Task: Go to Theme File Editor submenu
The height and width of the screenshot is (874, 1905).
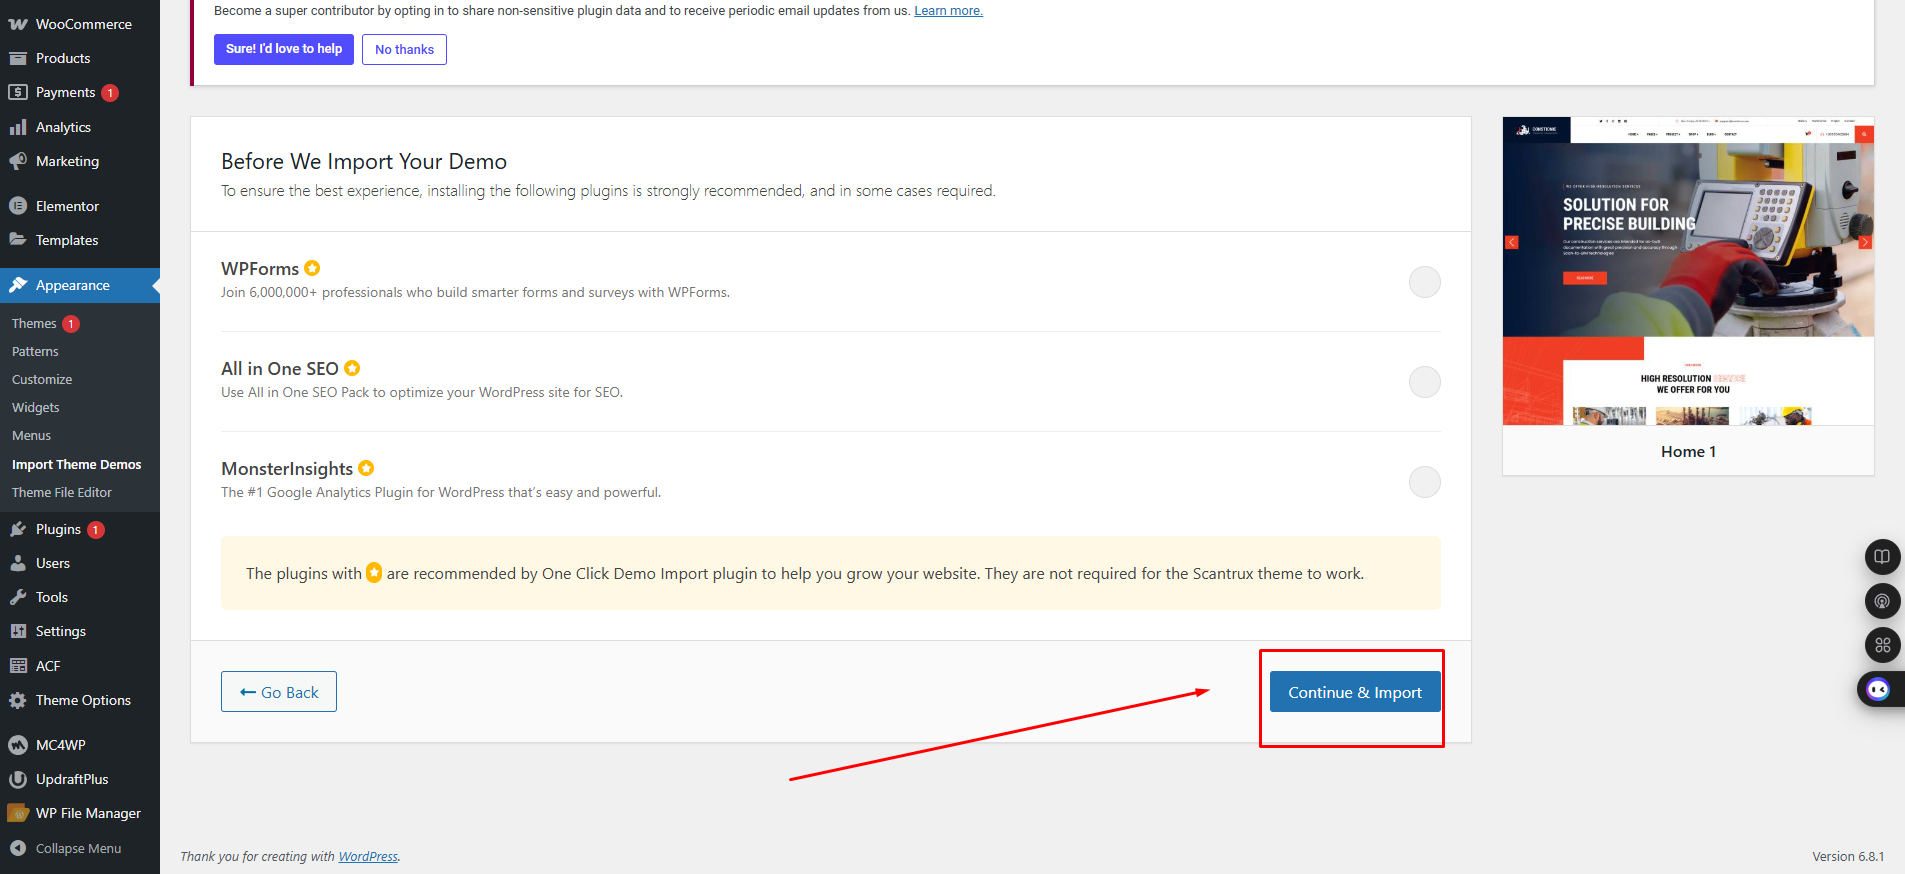Action: pyautogui.click(x=62, y=492)
